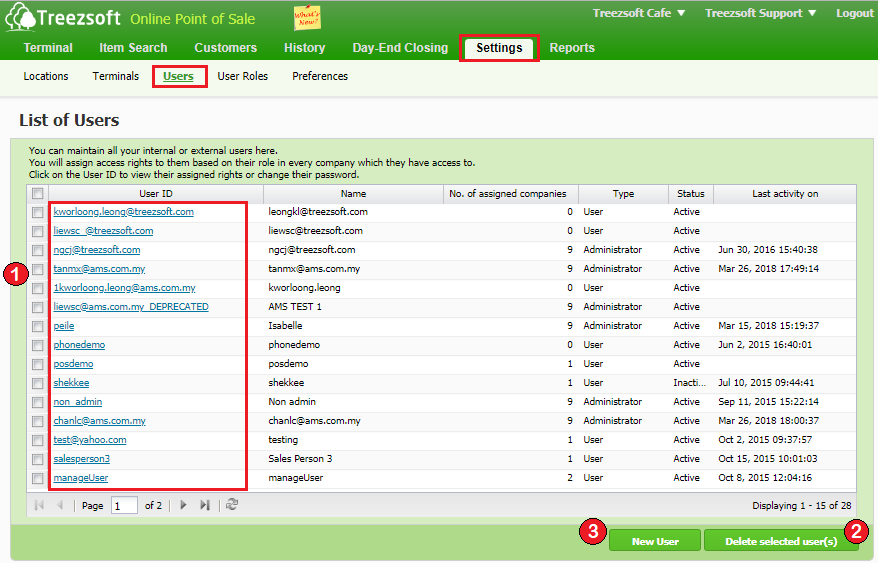The image size is (878, 563).
Task: Expand the Treezsoft Support user menu
Action: [760, 13]
